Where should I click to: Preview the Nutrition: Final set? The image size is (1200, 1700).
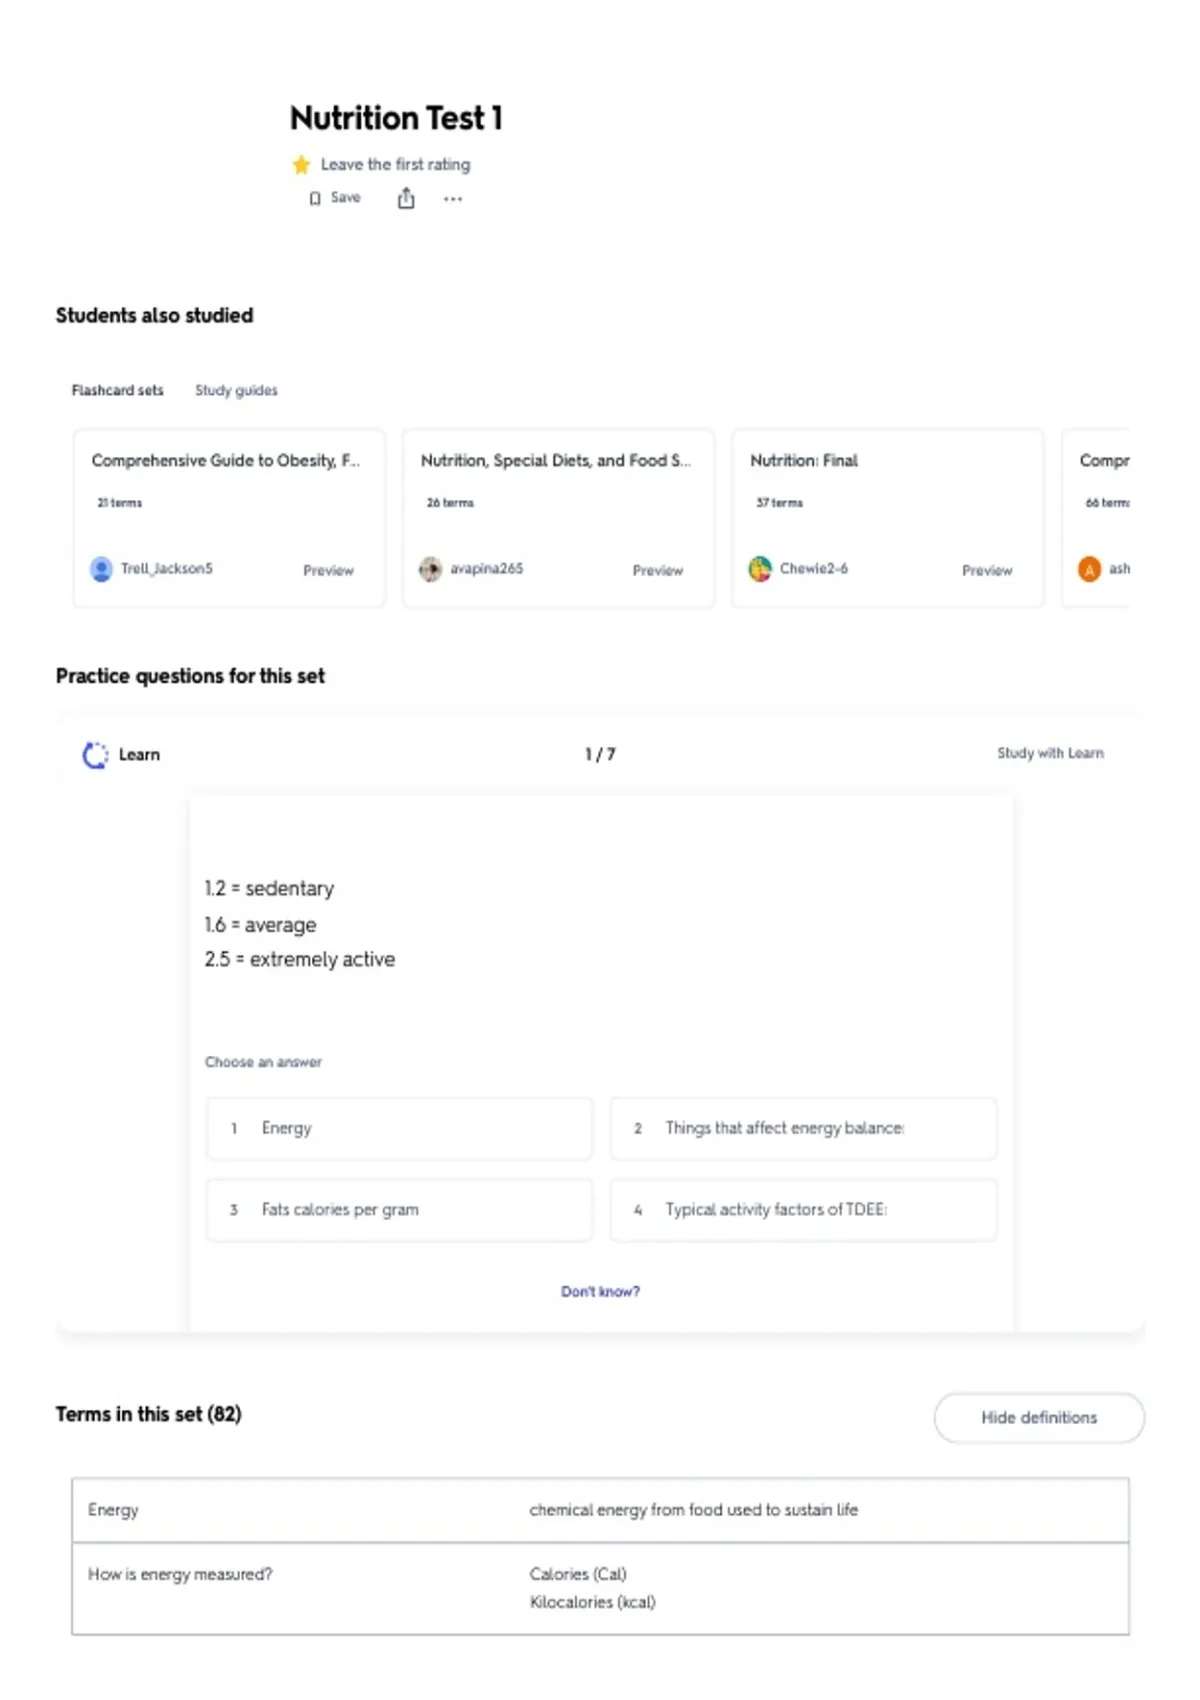[x=986, y=570]
